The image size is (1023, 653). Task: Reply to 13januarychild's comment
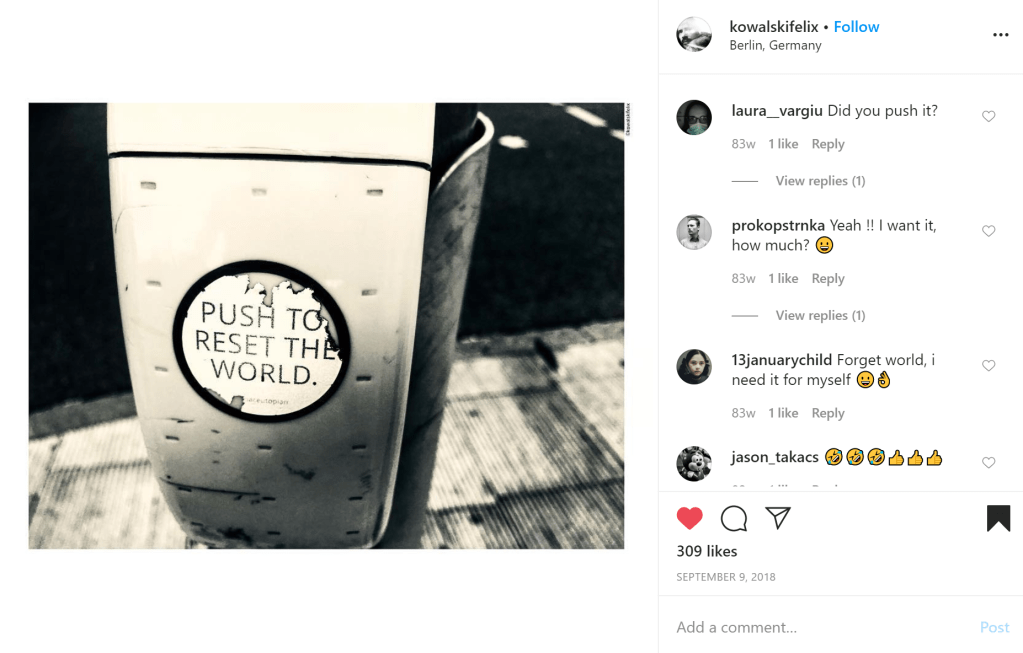[828, 413]
